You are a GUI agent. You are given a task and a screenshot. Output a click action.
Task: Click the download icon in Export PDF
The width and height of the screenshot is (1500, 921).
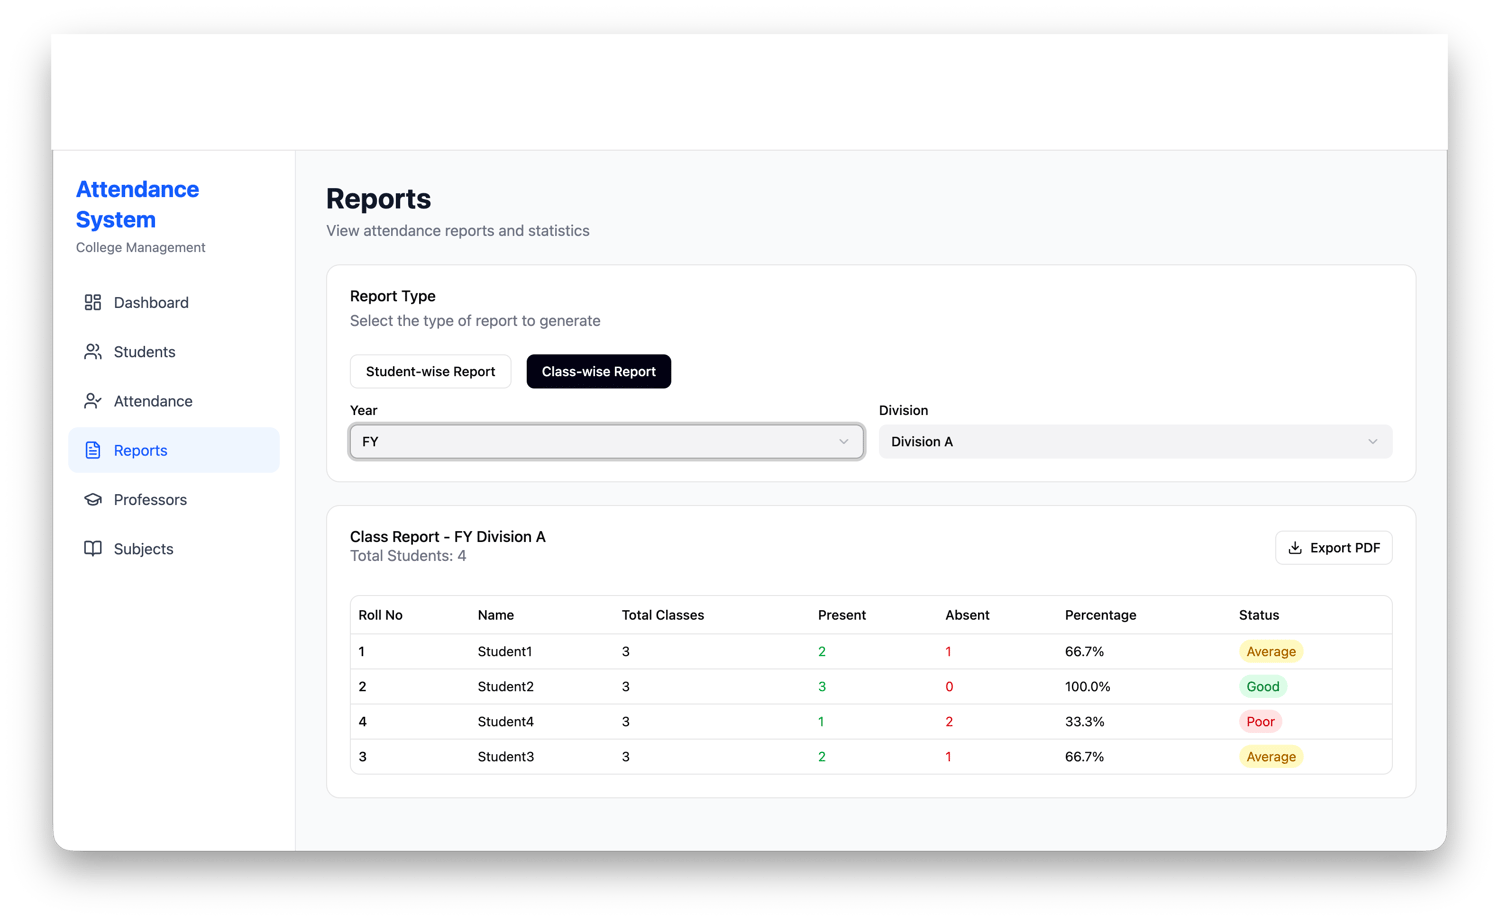click(x=1295, y=548)
